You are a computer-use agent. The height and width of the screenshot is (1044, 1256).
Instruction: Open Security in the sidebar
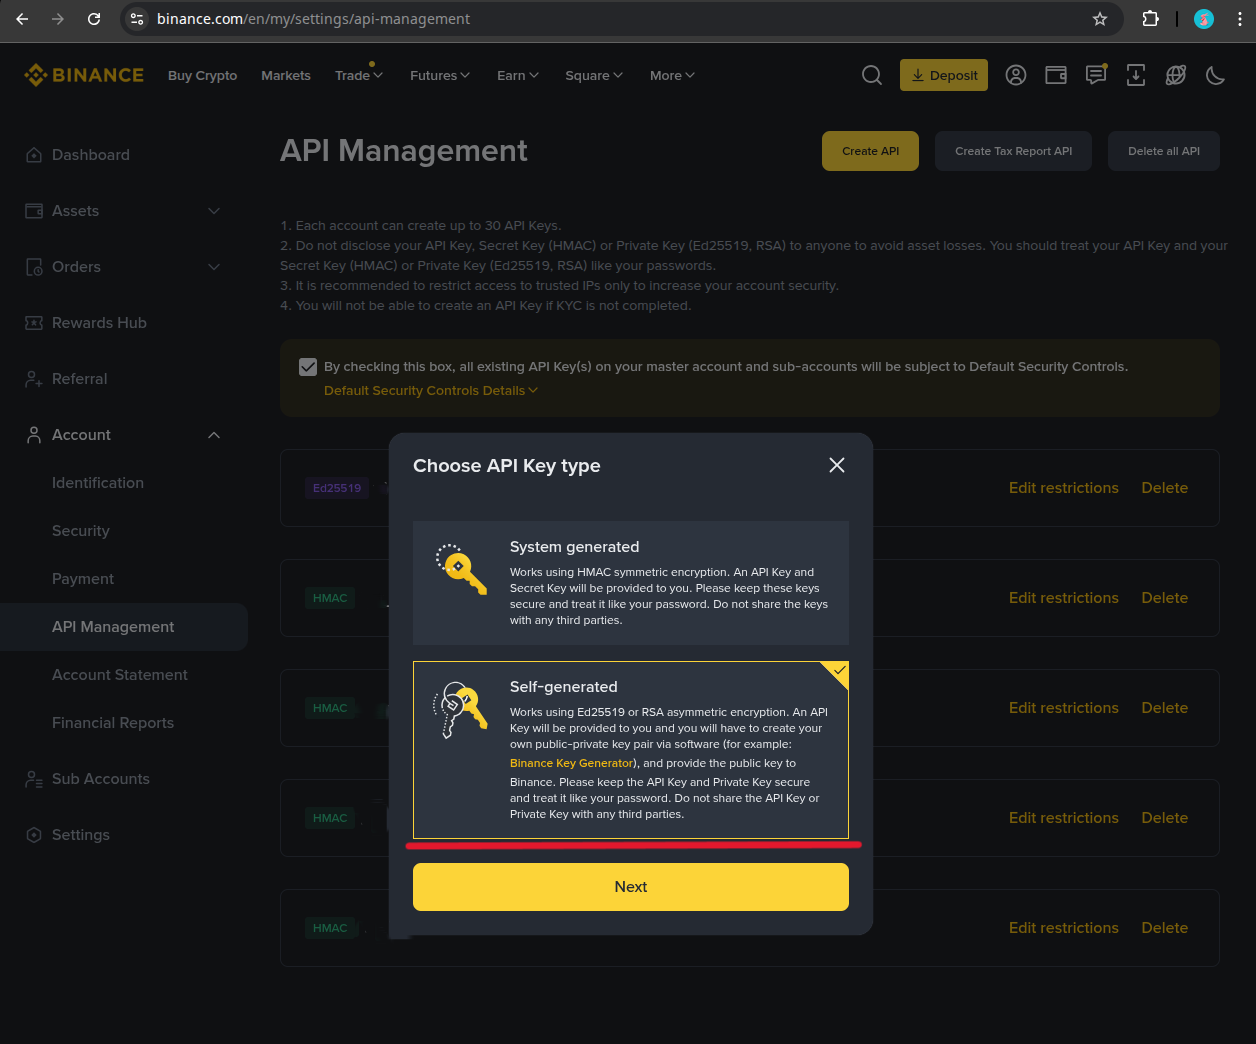click(x=81, y=531)
